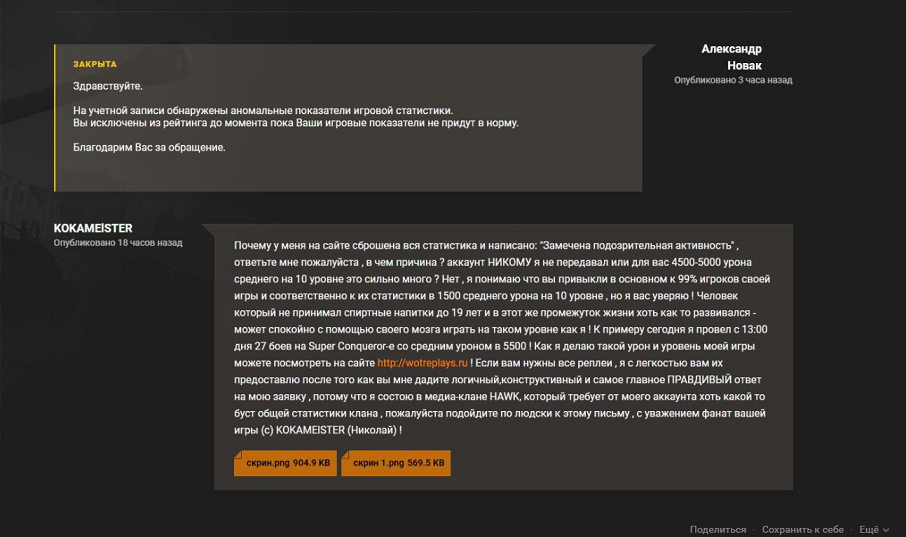Open the скрин.png attachment
The width and height of the screenshot is (906, 537).
(x=285, y=463)
